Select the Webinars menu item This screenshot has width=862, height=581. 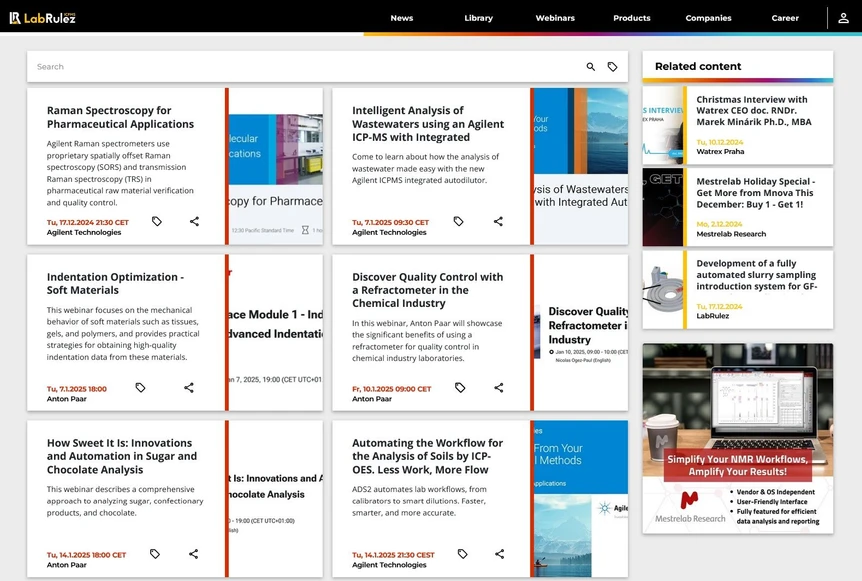555,18
